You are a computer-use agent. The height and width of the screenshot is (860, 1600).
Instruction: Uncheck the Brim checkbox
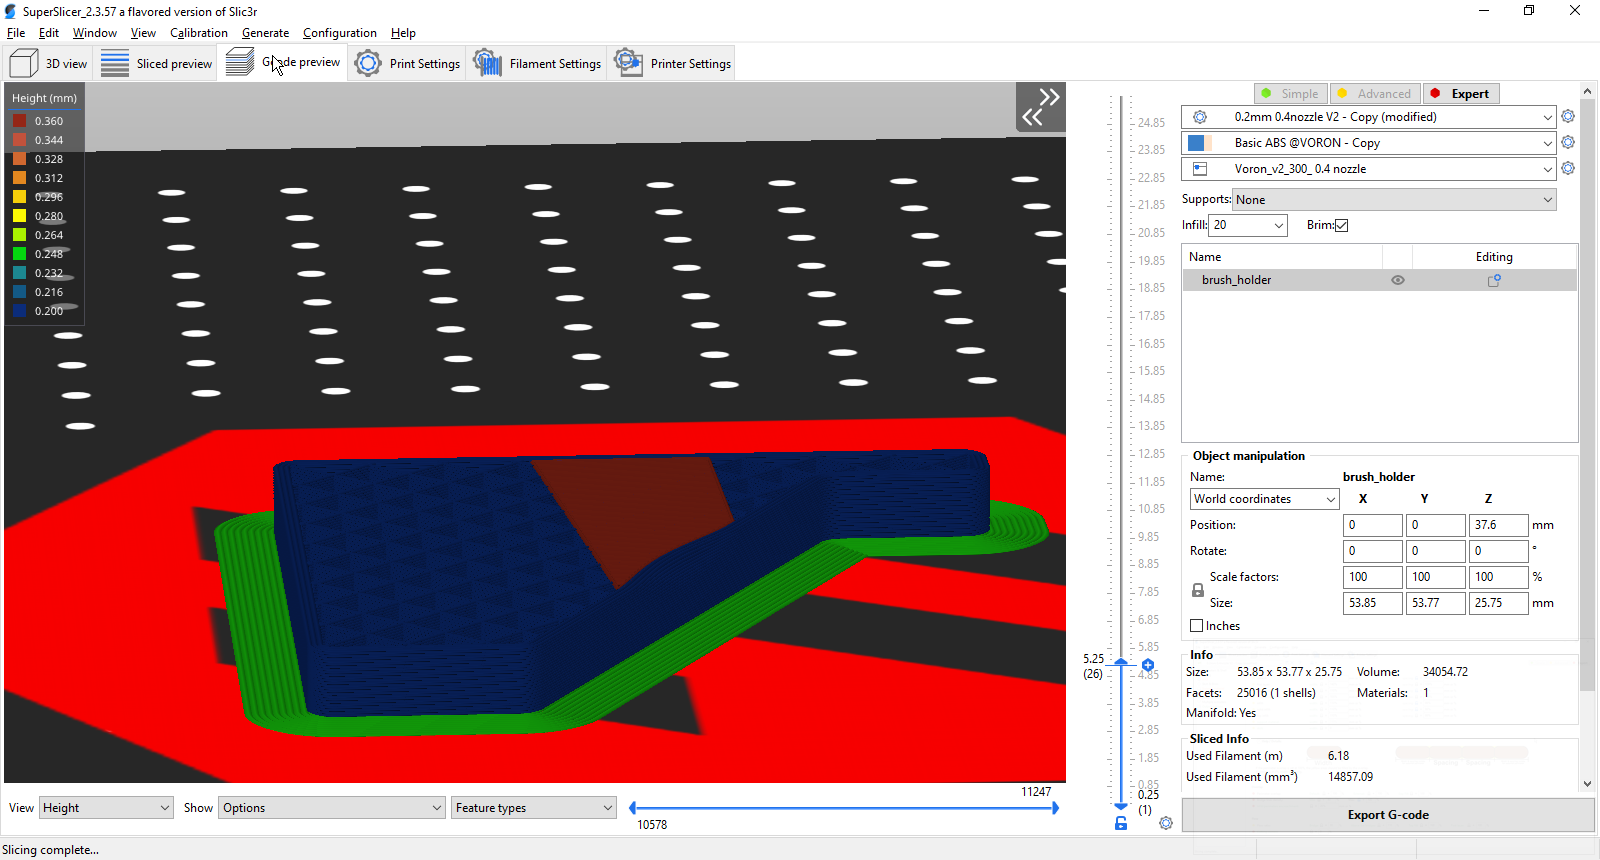tap(1342, 225)
